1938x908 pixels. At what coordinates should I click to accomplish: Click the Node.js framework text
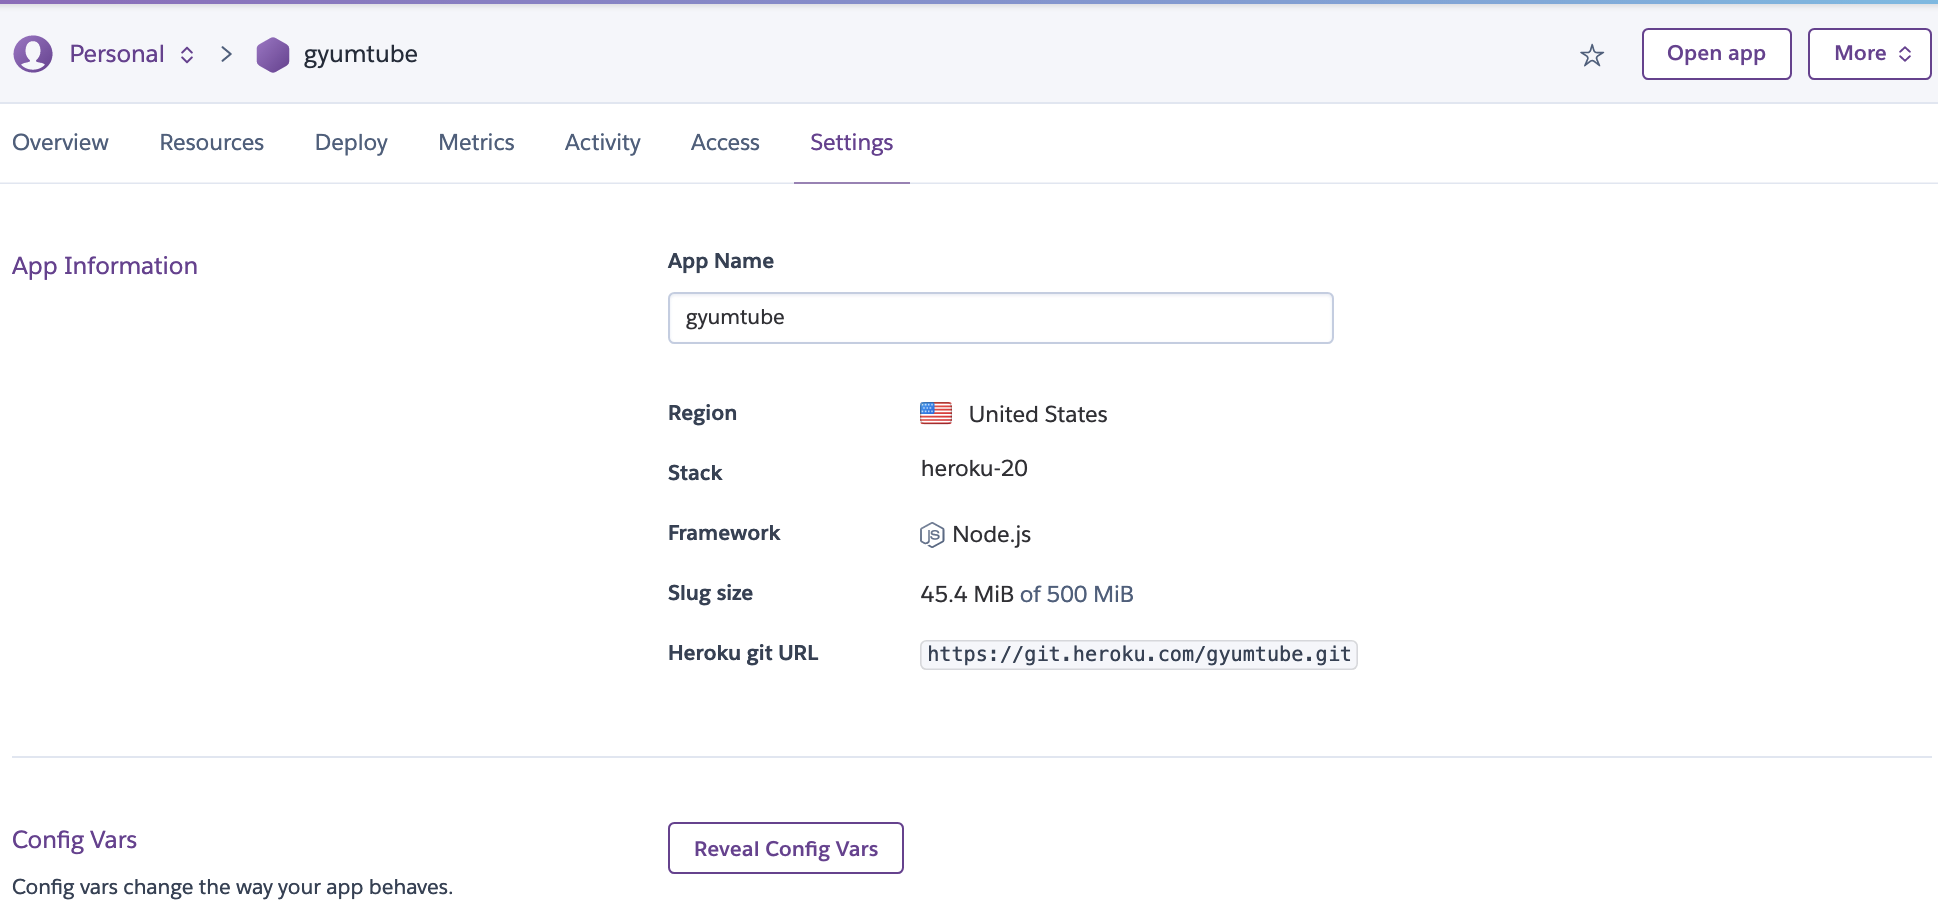[991, 535]
